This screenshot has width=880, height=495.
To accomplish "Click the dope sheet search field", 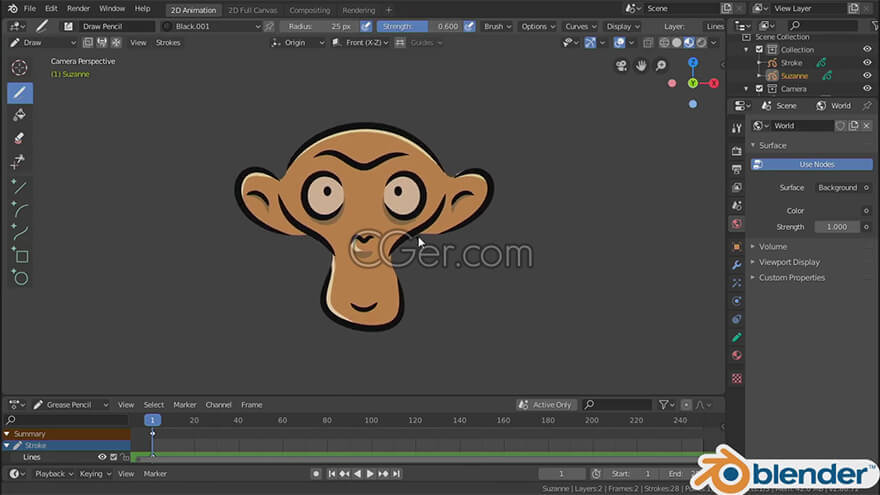I will pyautogui.click(x=617, y=405).
